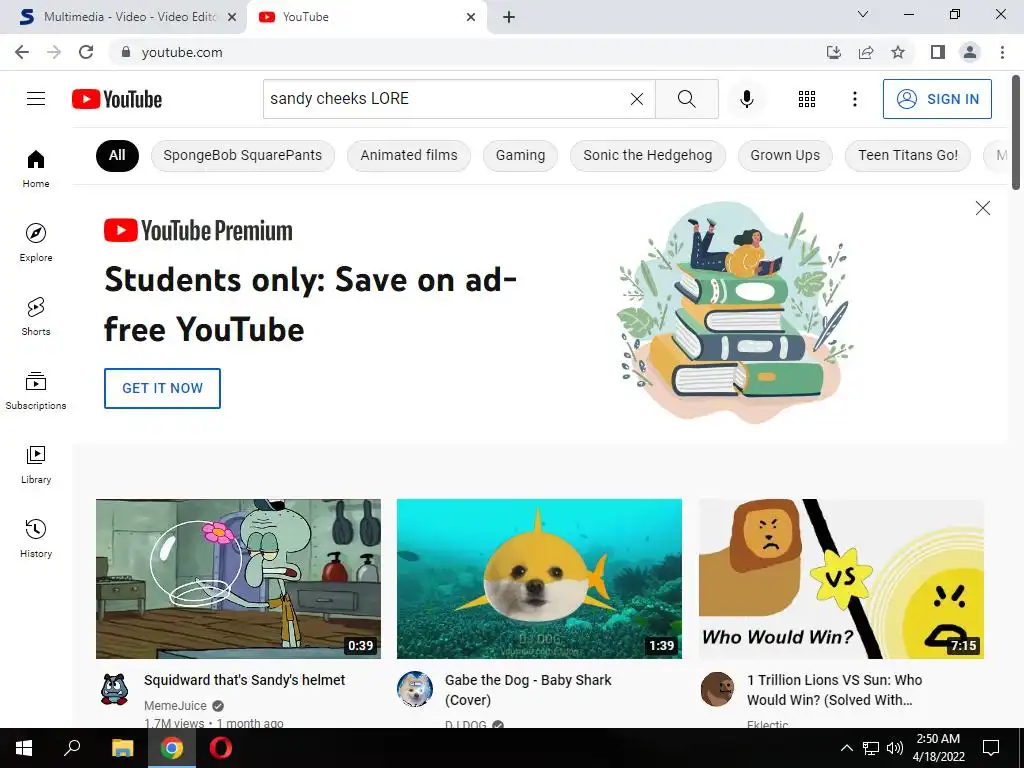Image resolution: width=1024 pixels, height=768 pixels.
Task: Play the Baby Shark dog thumbnail video
Action: click(539, 579)
